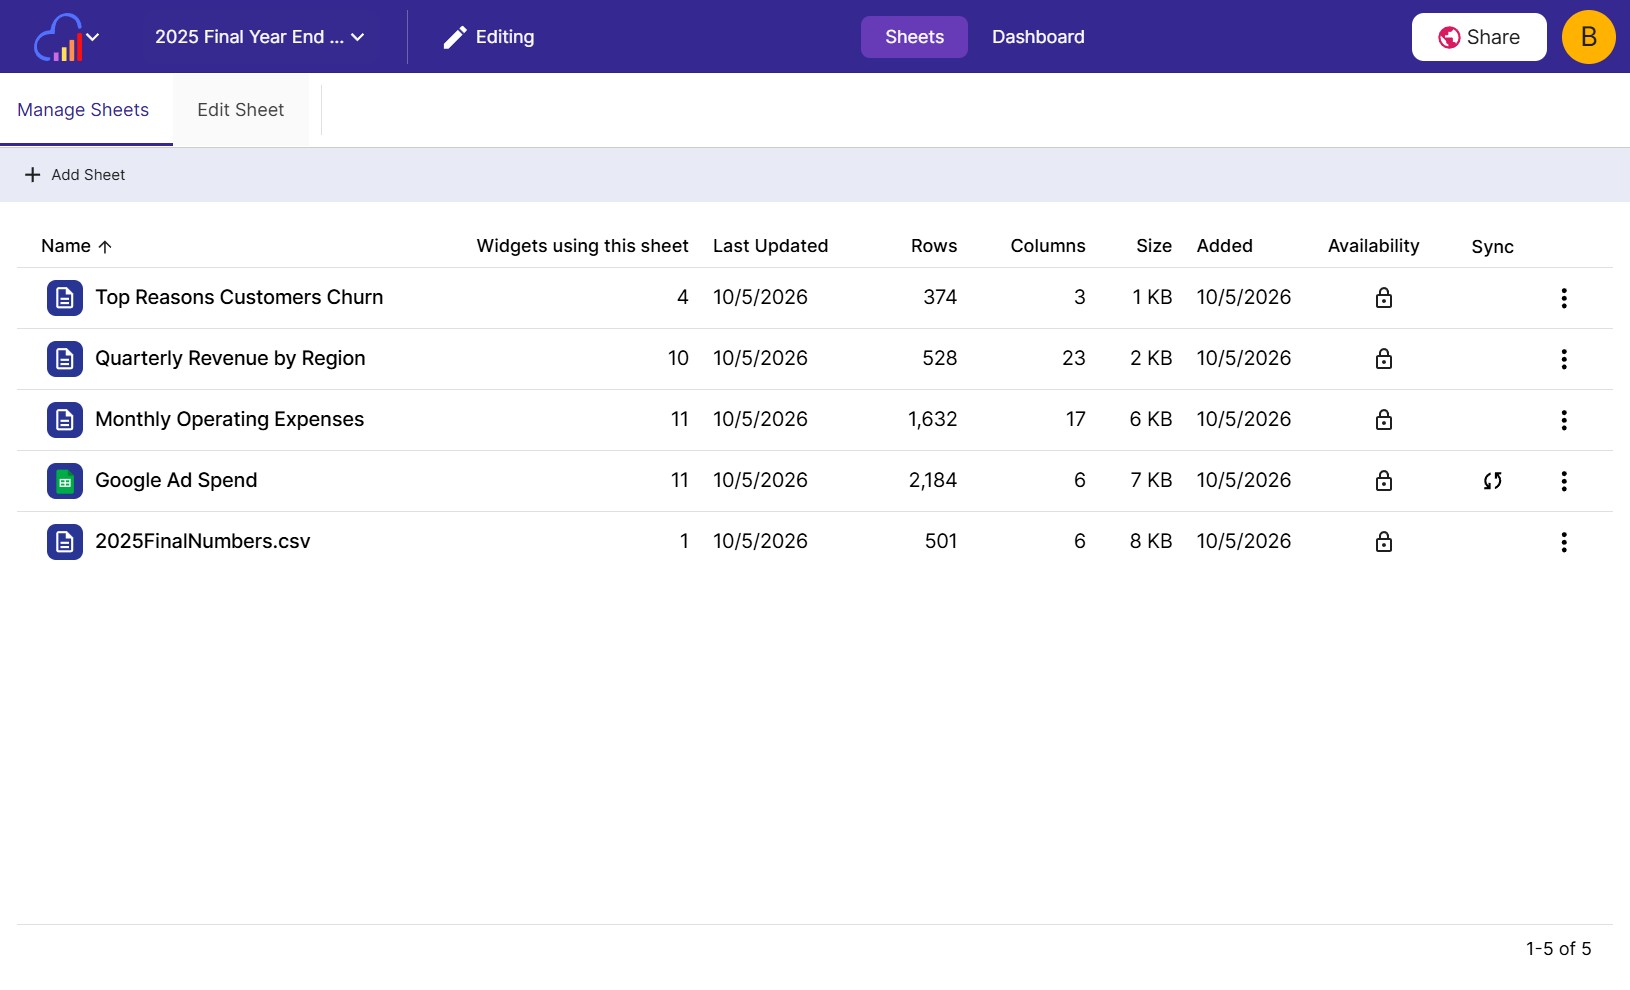Screen dimensions: 1630x990
Task: Click the file icon for Top Reasons Customers Churn
Action: point(65,298)
